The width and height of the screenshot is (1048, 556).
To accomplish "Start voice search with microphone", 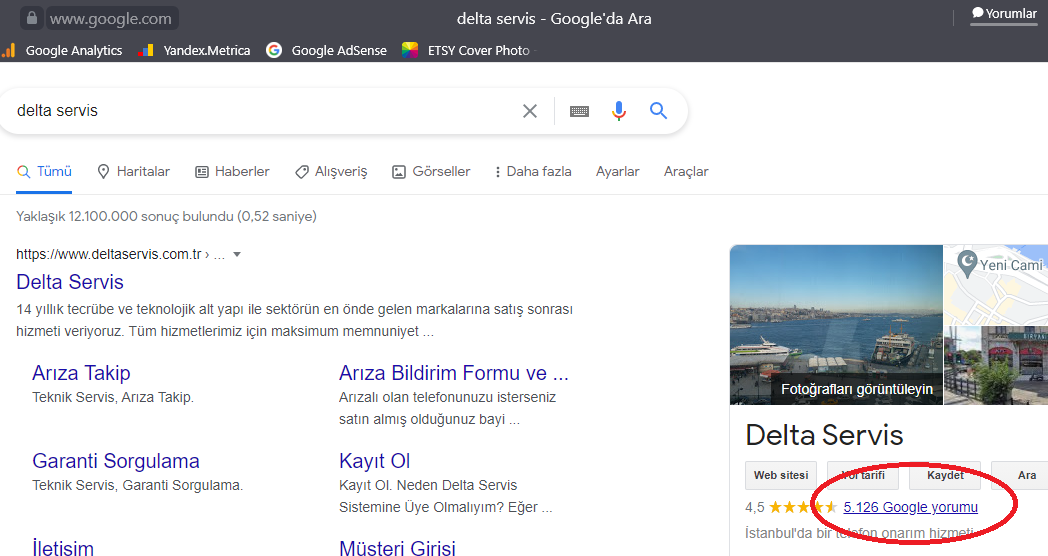I will pos(619,111).
